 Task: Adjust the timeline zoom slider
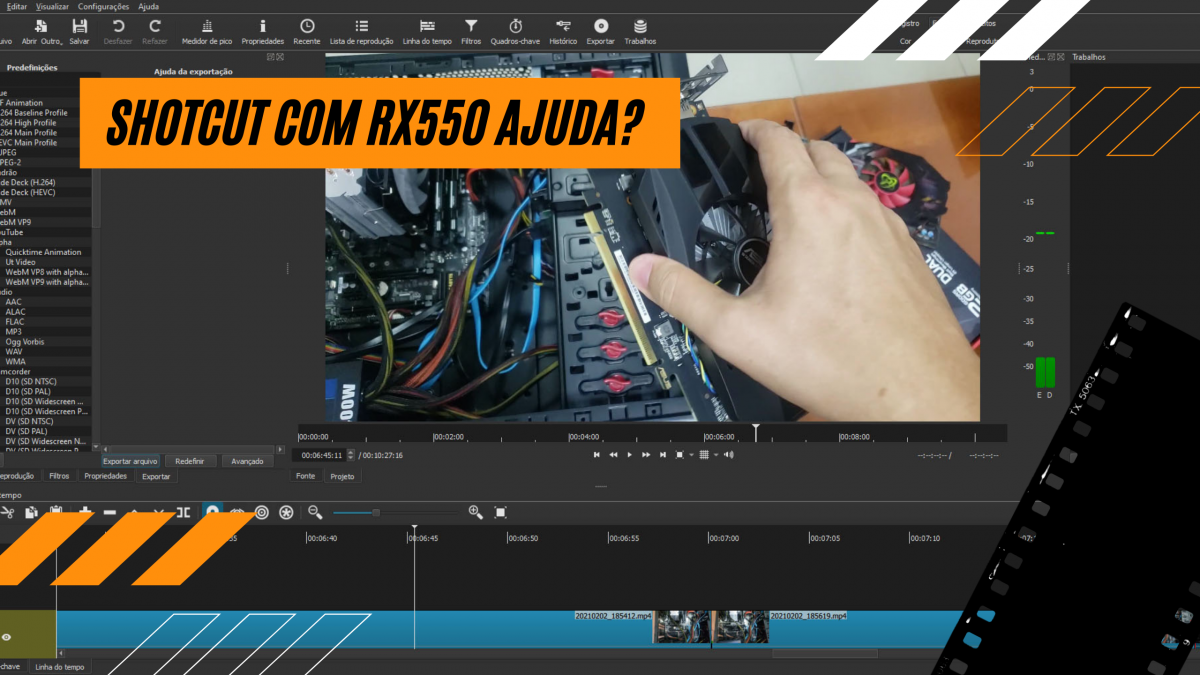pos(377,512)
